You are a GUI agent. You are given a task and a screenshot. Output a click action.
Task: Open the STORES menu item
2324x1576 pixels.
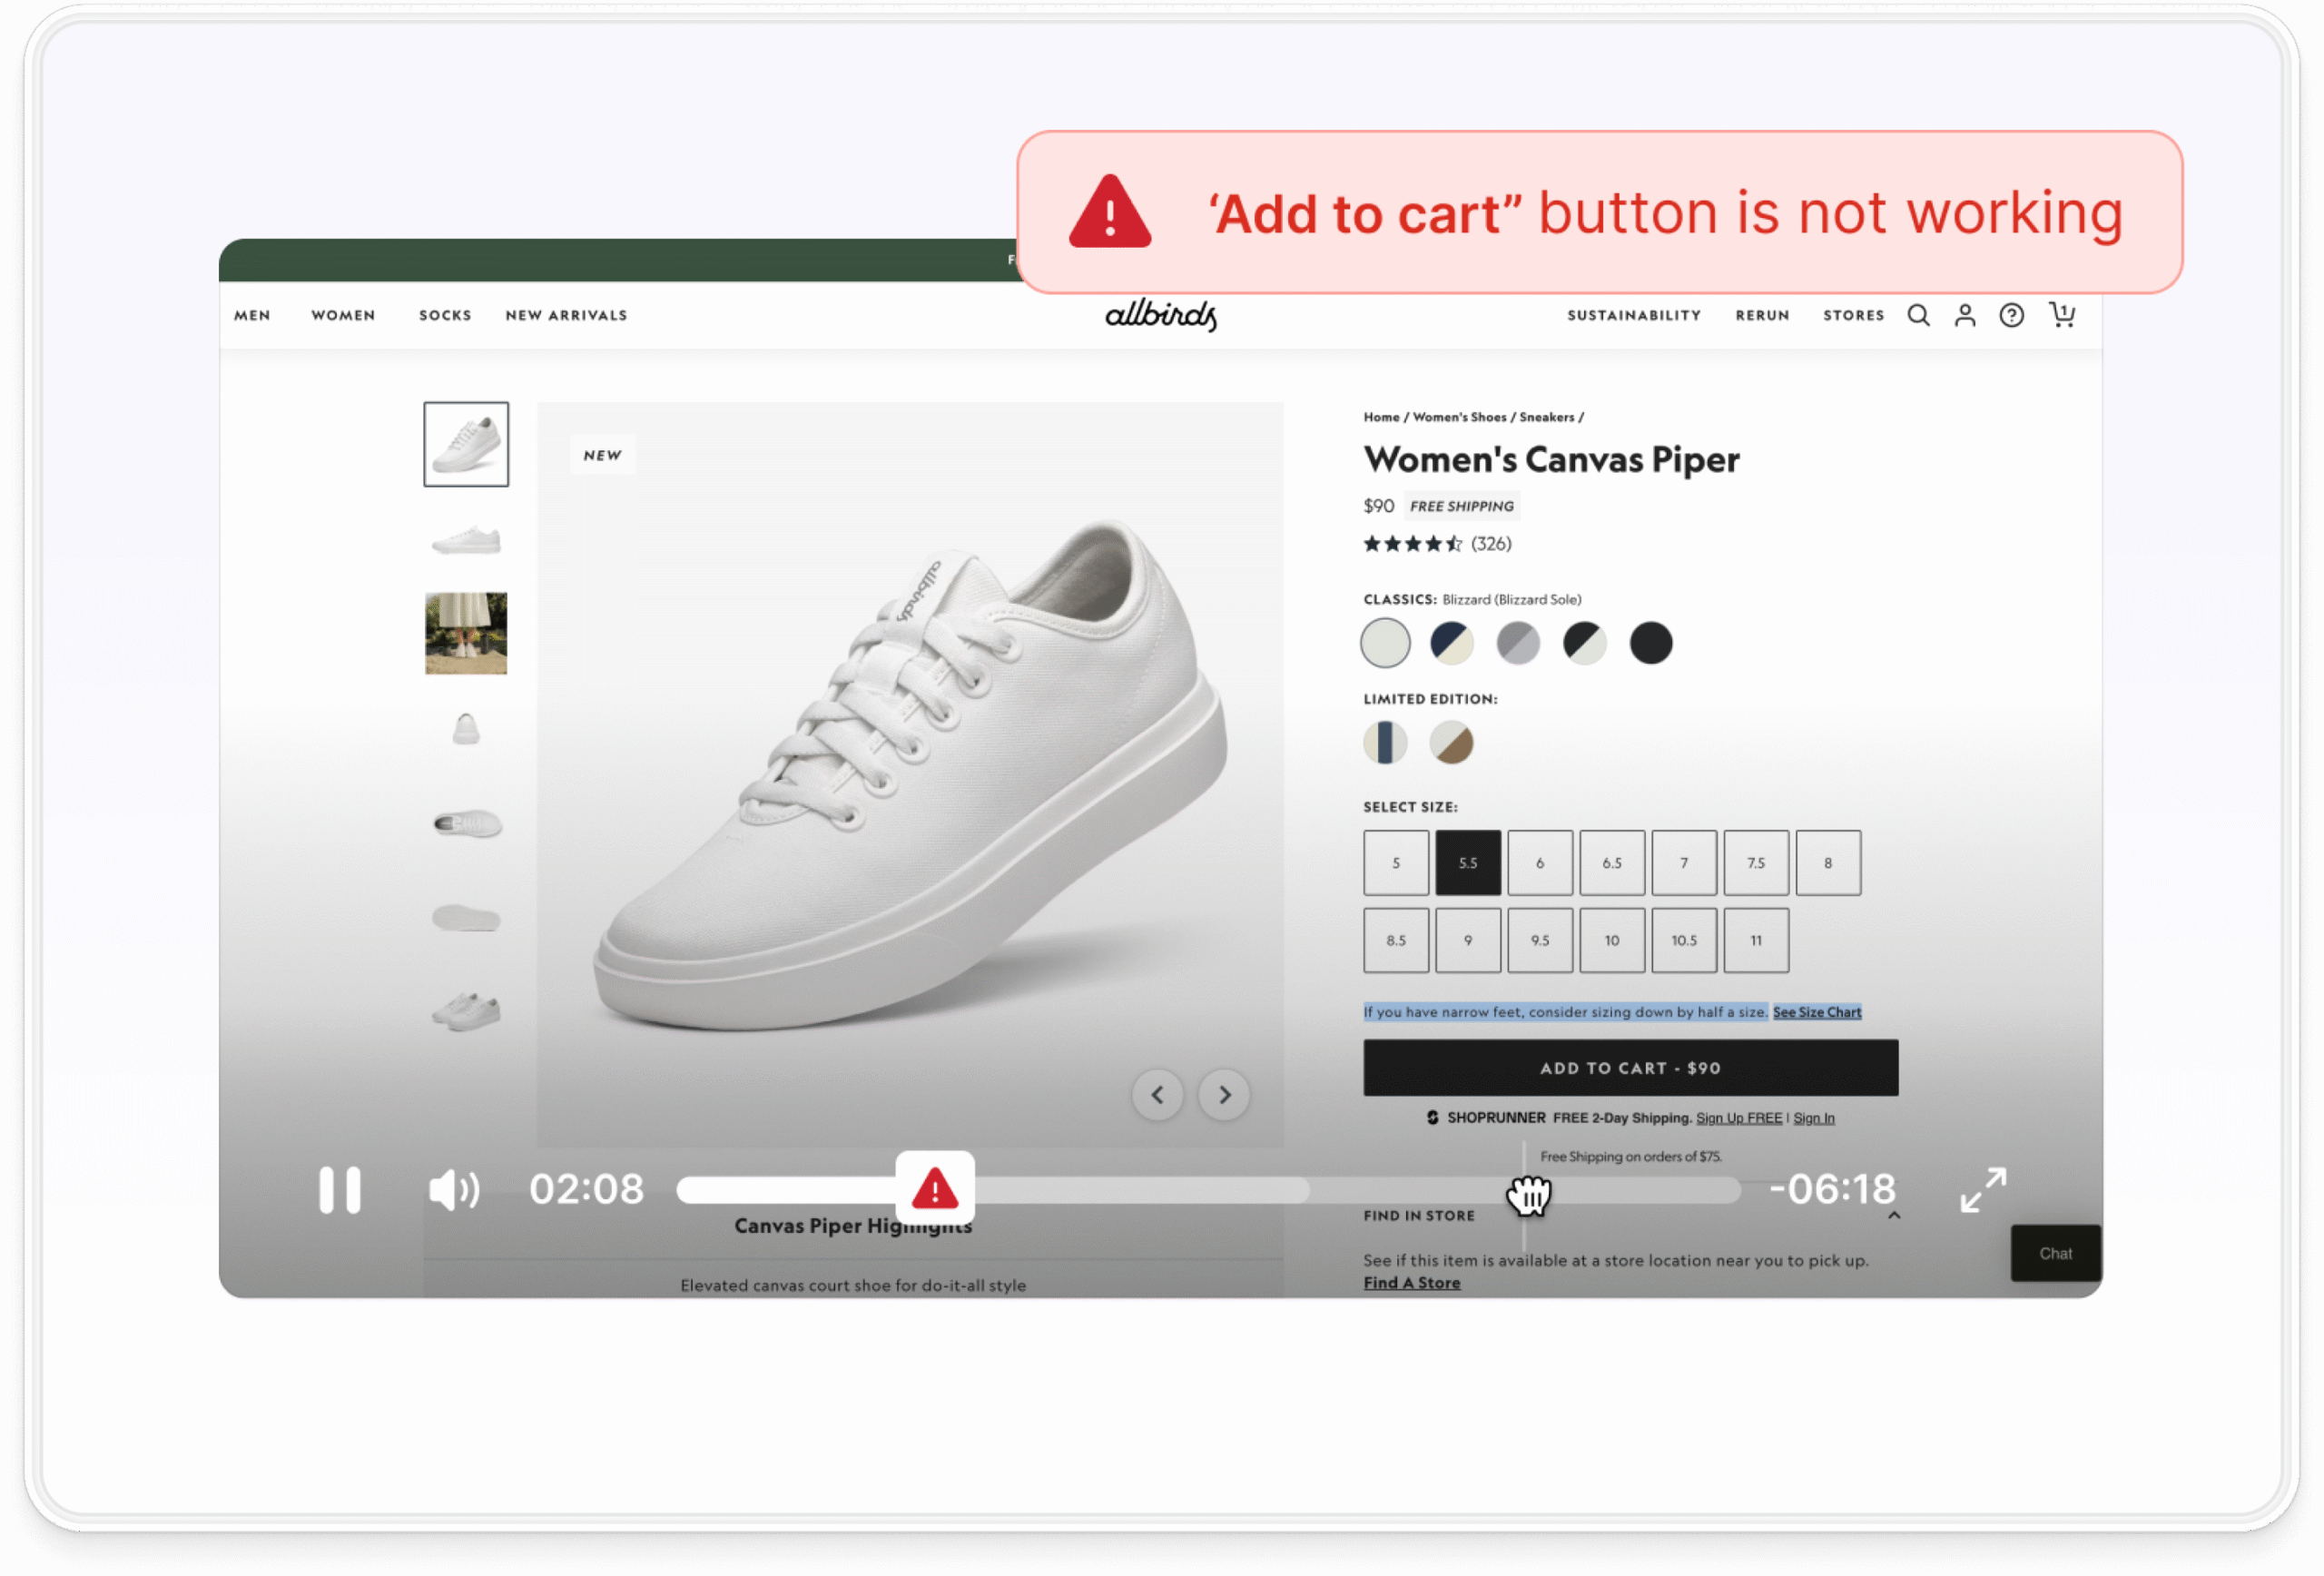(1853, 315)
